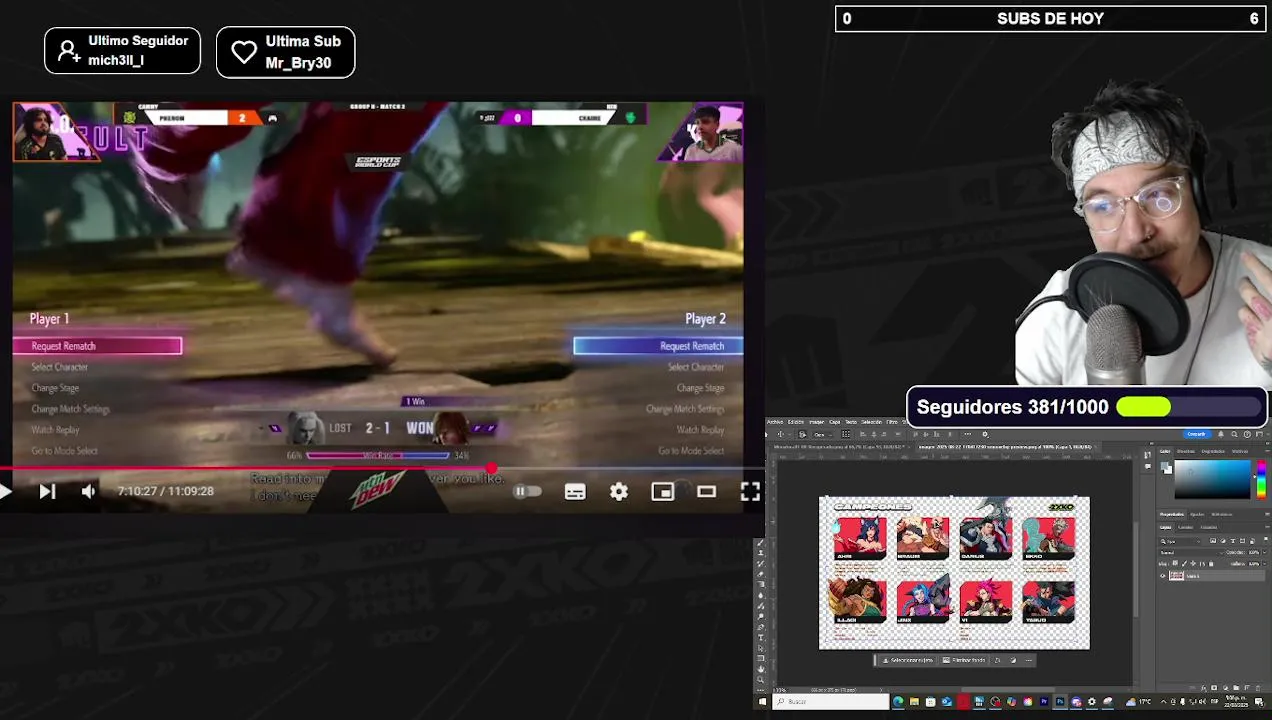Switch to the second document tab at 100%
The height and width of the screenshot is (720, 1272).
coord(1007,447)
